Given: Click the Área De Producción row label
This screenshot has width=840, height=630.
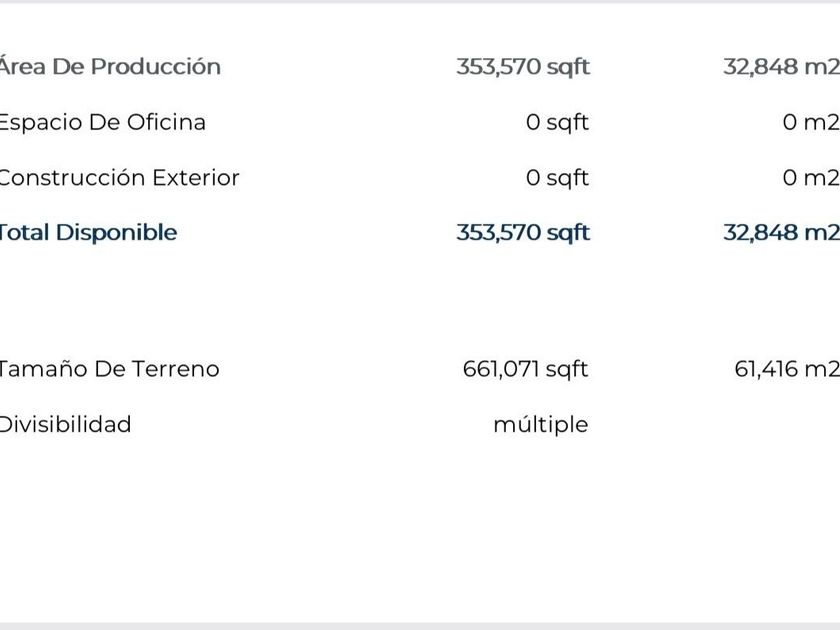Looking at the screenshot, I should [x=108, y=67].
